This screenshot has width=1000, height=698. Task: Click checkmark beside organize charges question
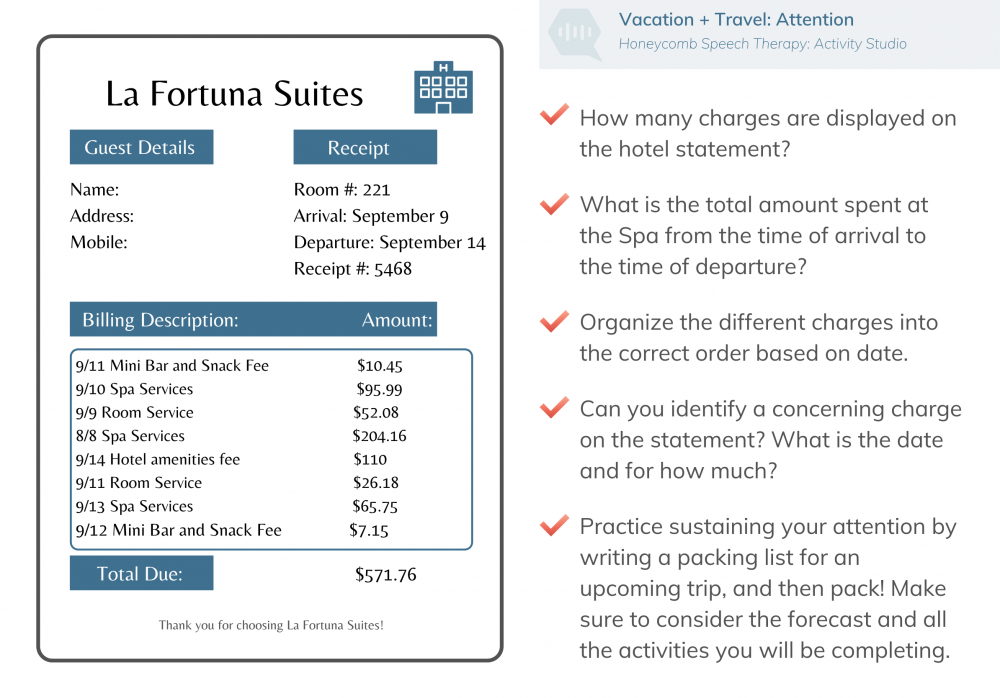(554, 321)
